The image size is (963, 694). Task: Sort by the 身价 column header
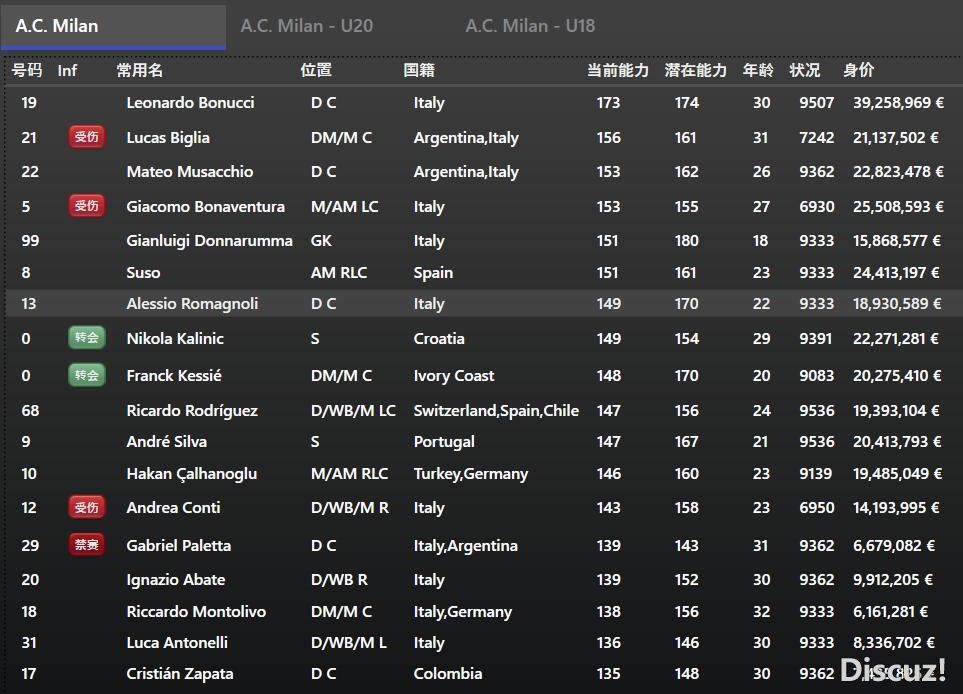pyautogui.click(x=859, y=70)
